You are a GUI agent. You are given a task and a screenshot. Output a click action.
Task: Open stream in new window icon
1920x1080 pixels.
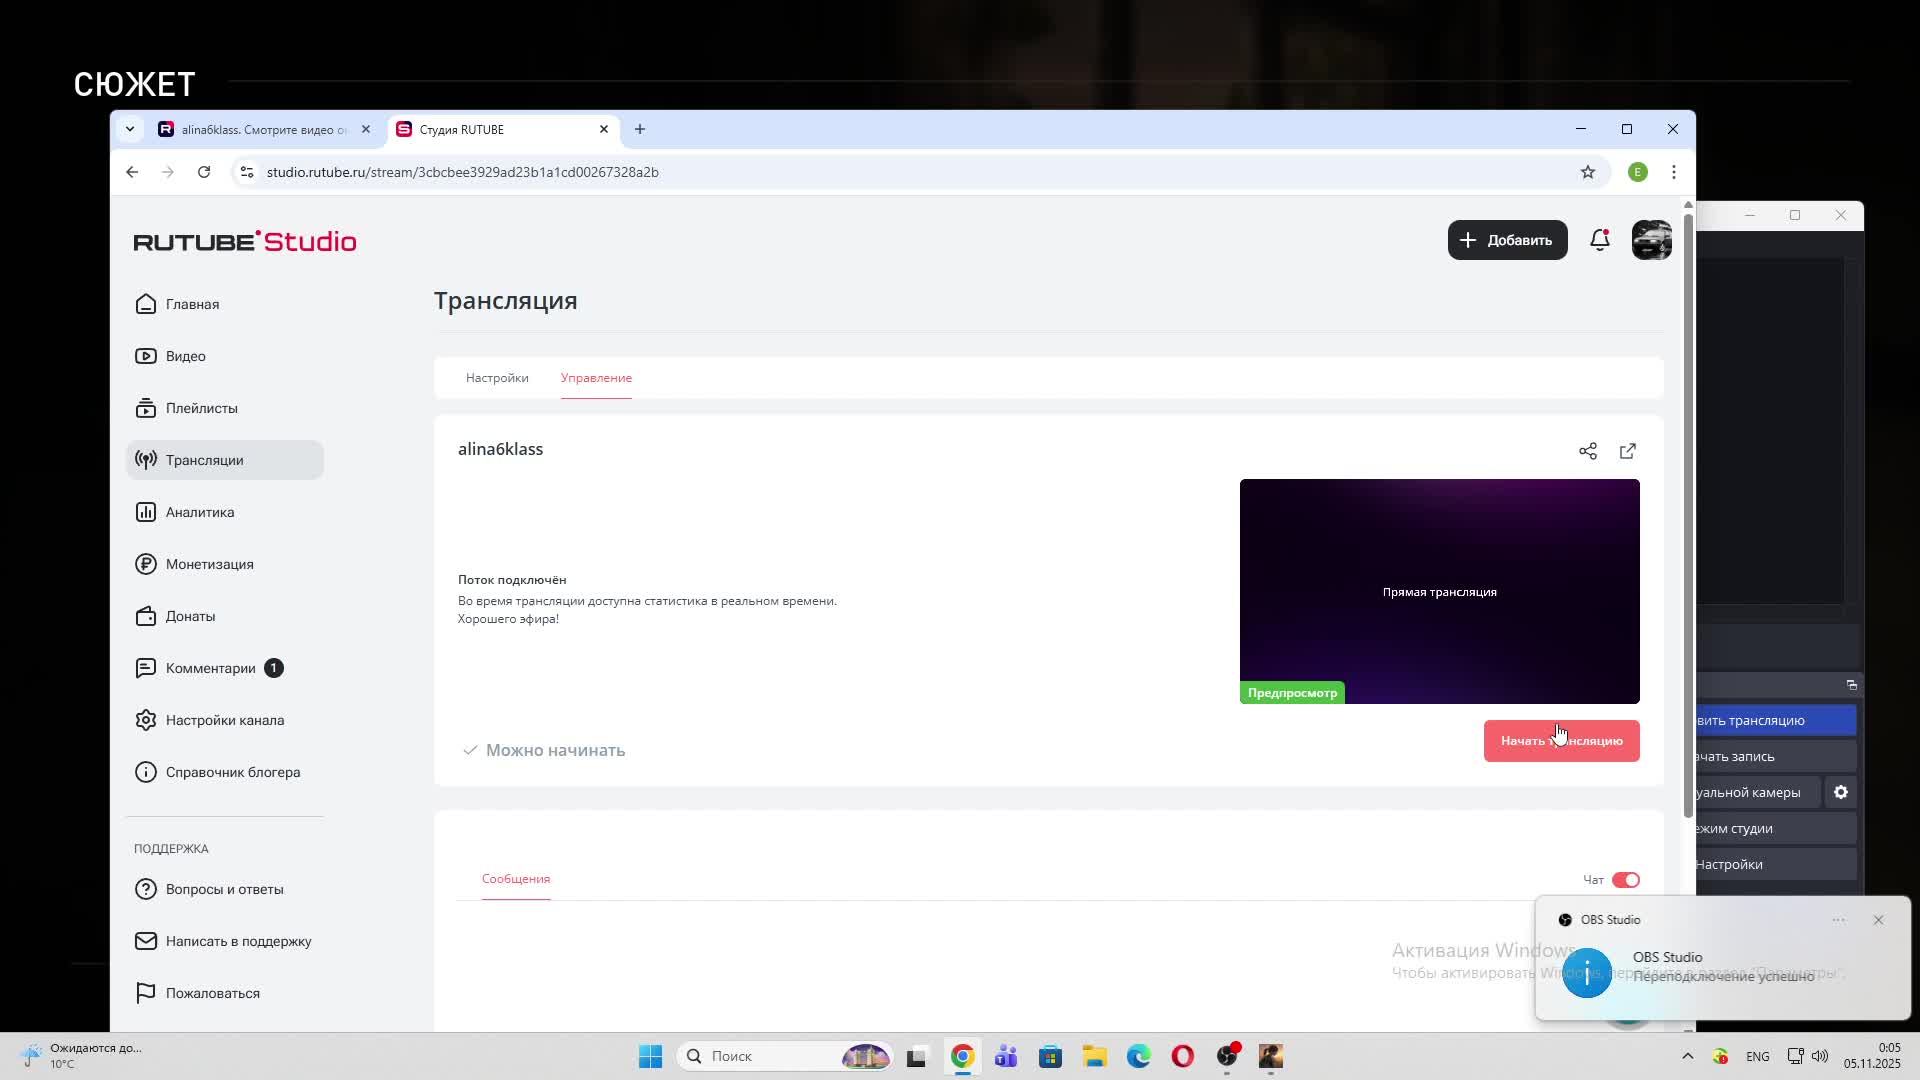[x=1627, y=451]
